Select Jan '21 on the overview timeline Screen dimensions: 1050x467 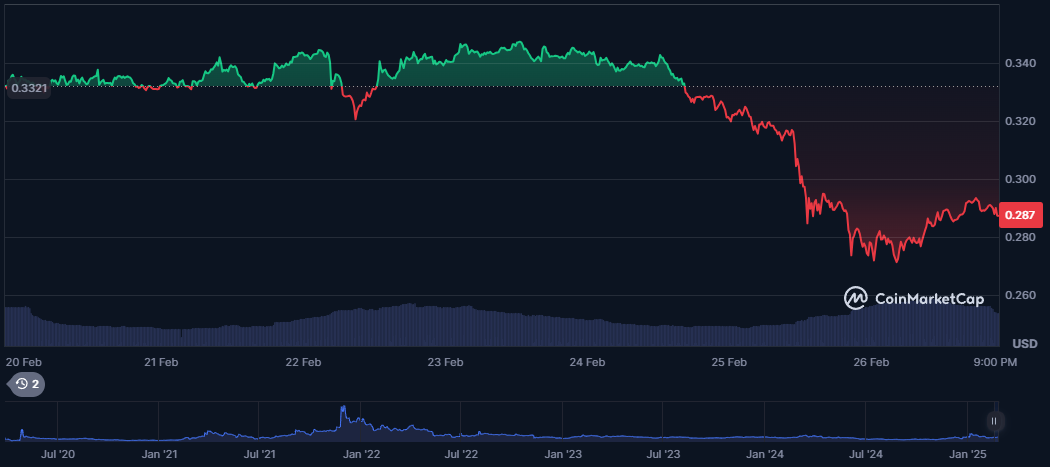[x=158, y=454]
